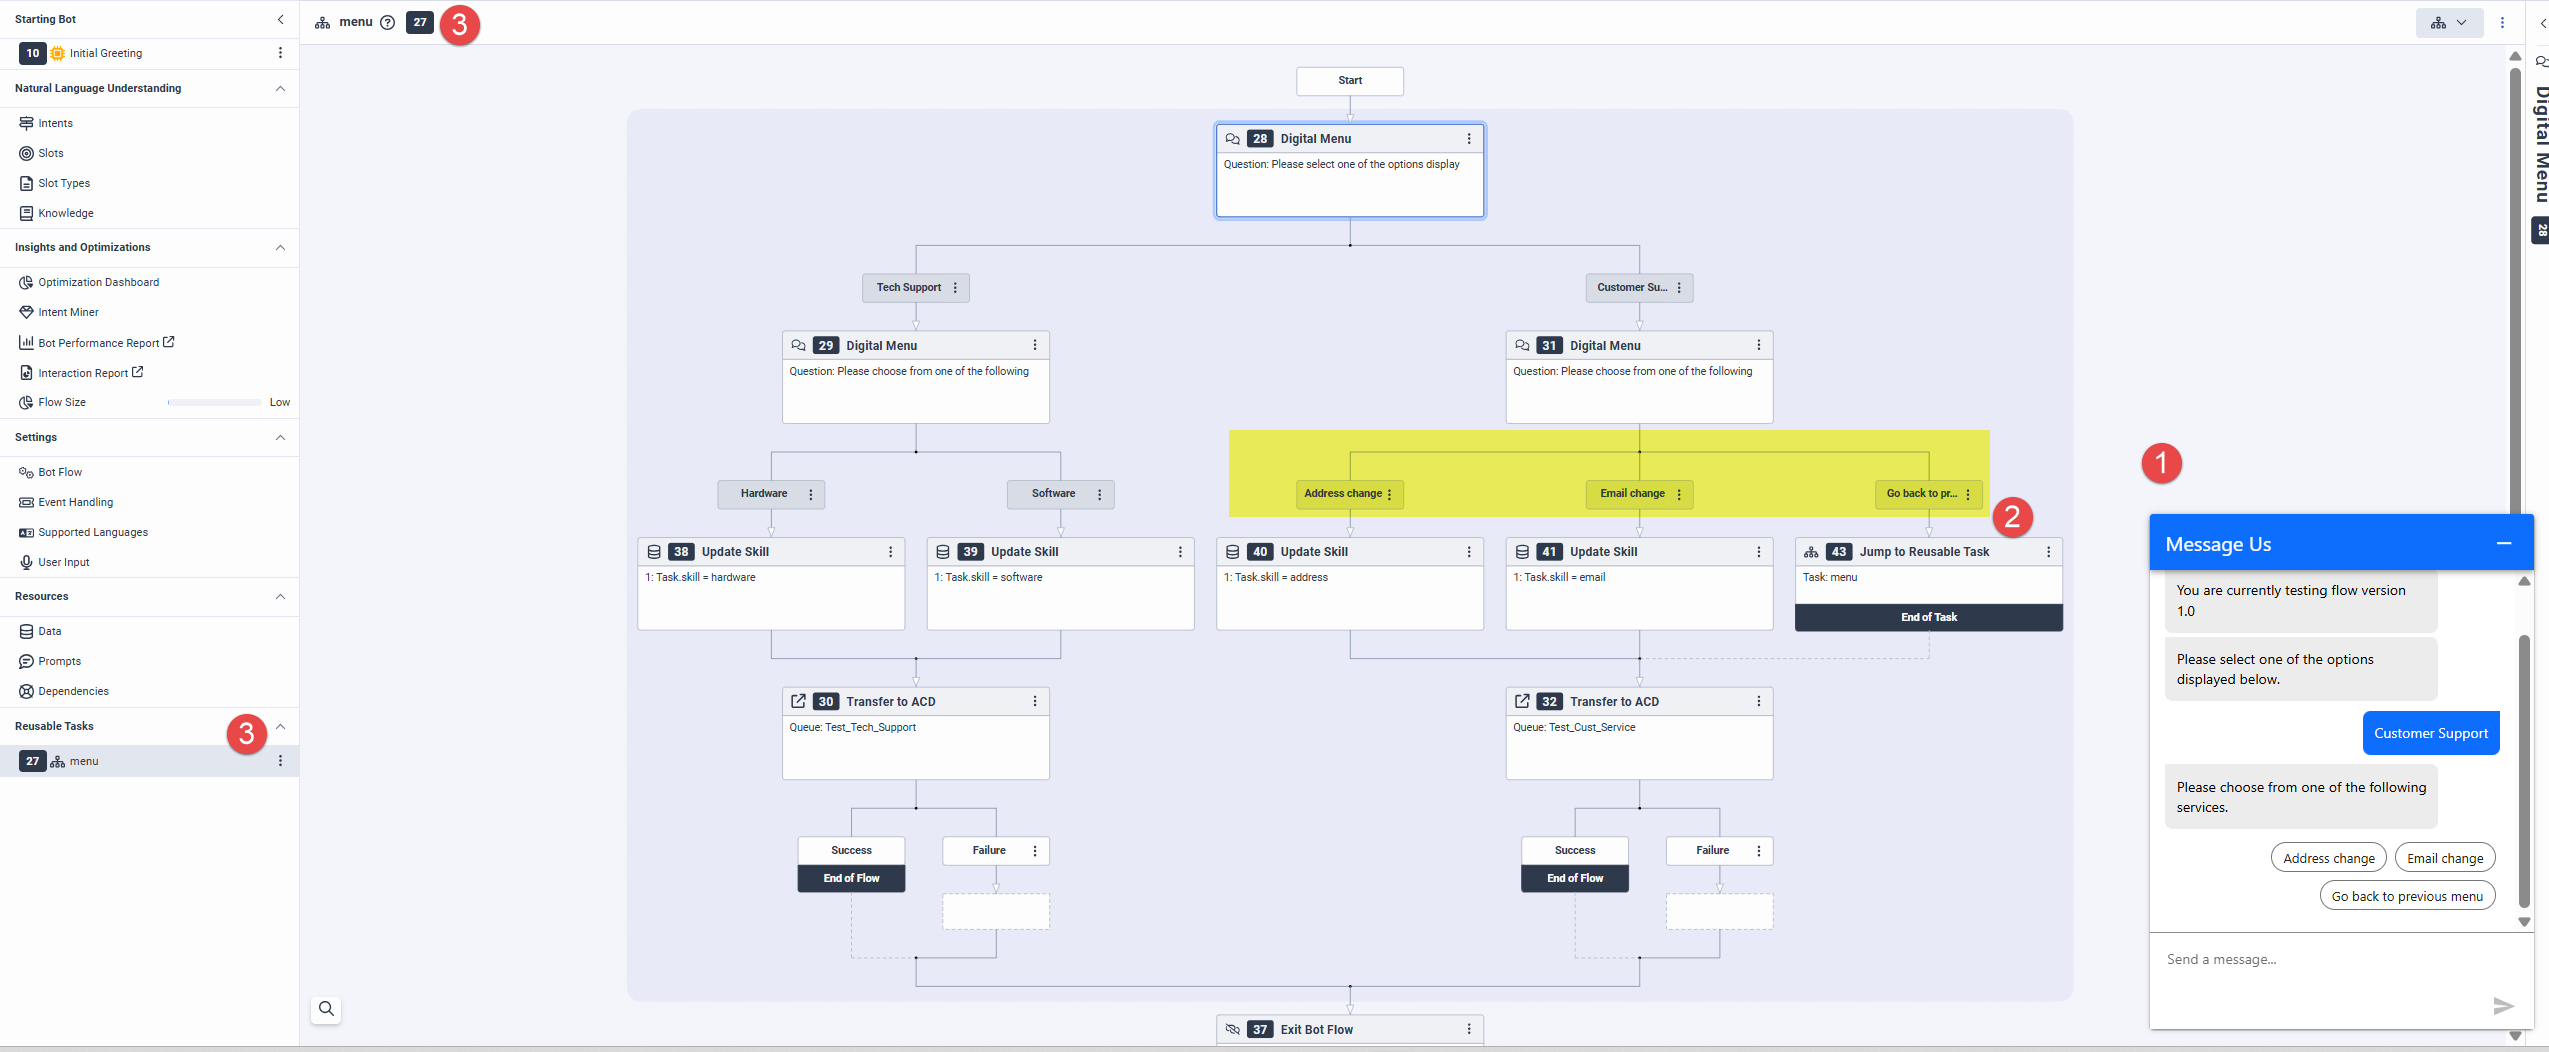The width and height of the screenshot is (2549, 1052).
Task: Open options for Transfer to ACD 30
Action: coord(1034,702)
